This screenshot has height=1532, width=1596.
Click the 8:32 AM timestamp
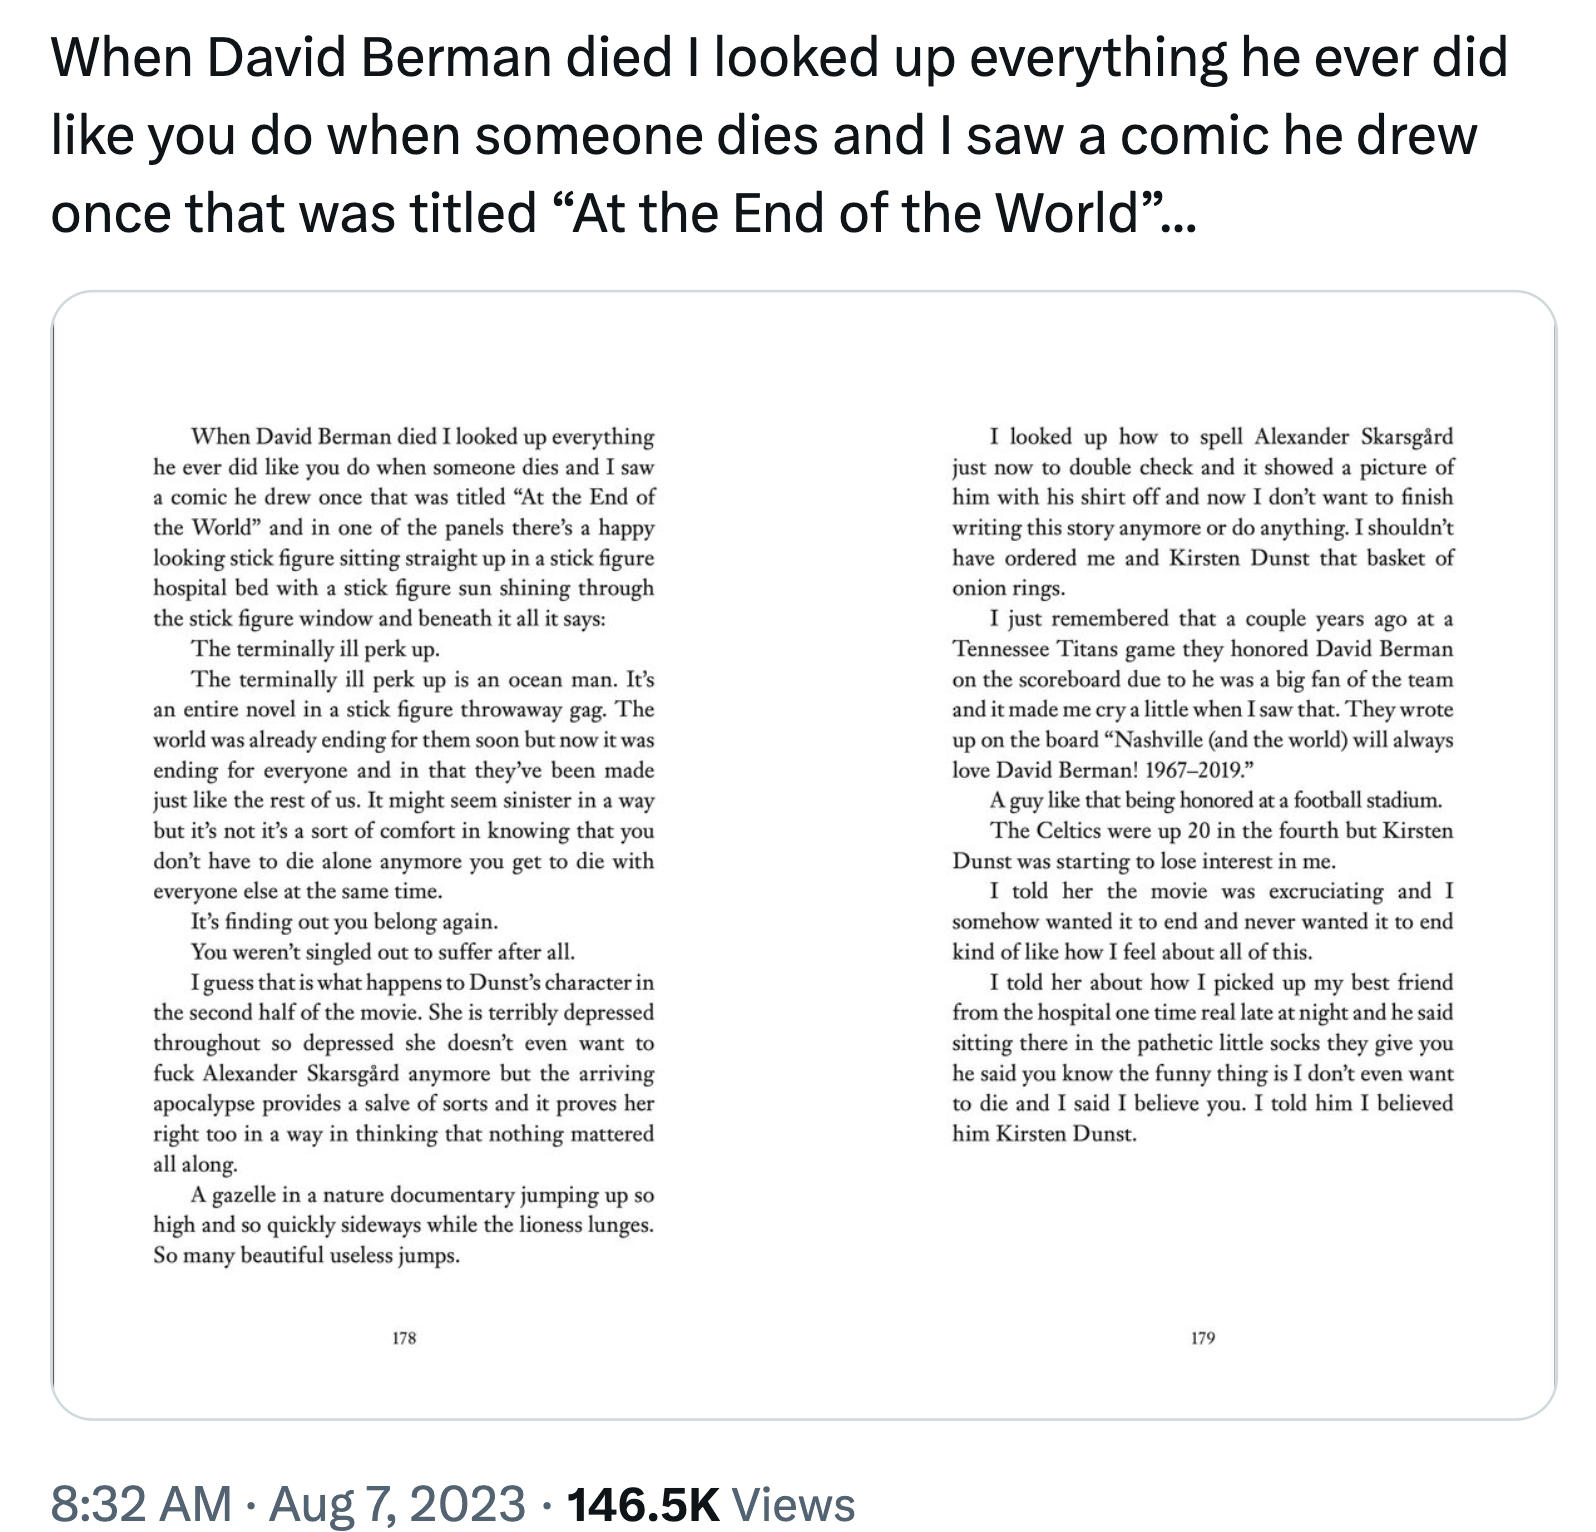(x=140, y=1504)
